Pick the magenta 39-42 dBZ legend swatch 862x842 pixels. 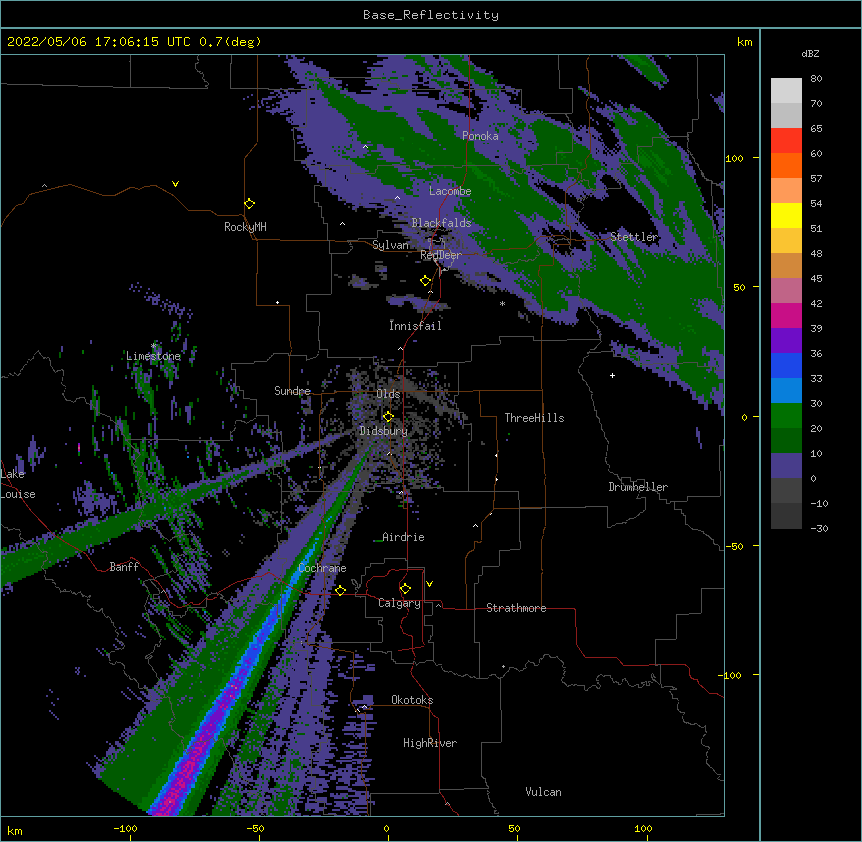click(x=786, y=315)
